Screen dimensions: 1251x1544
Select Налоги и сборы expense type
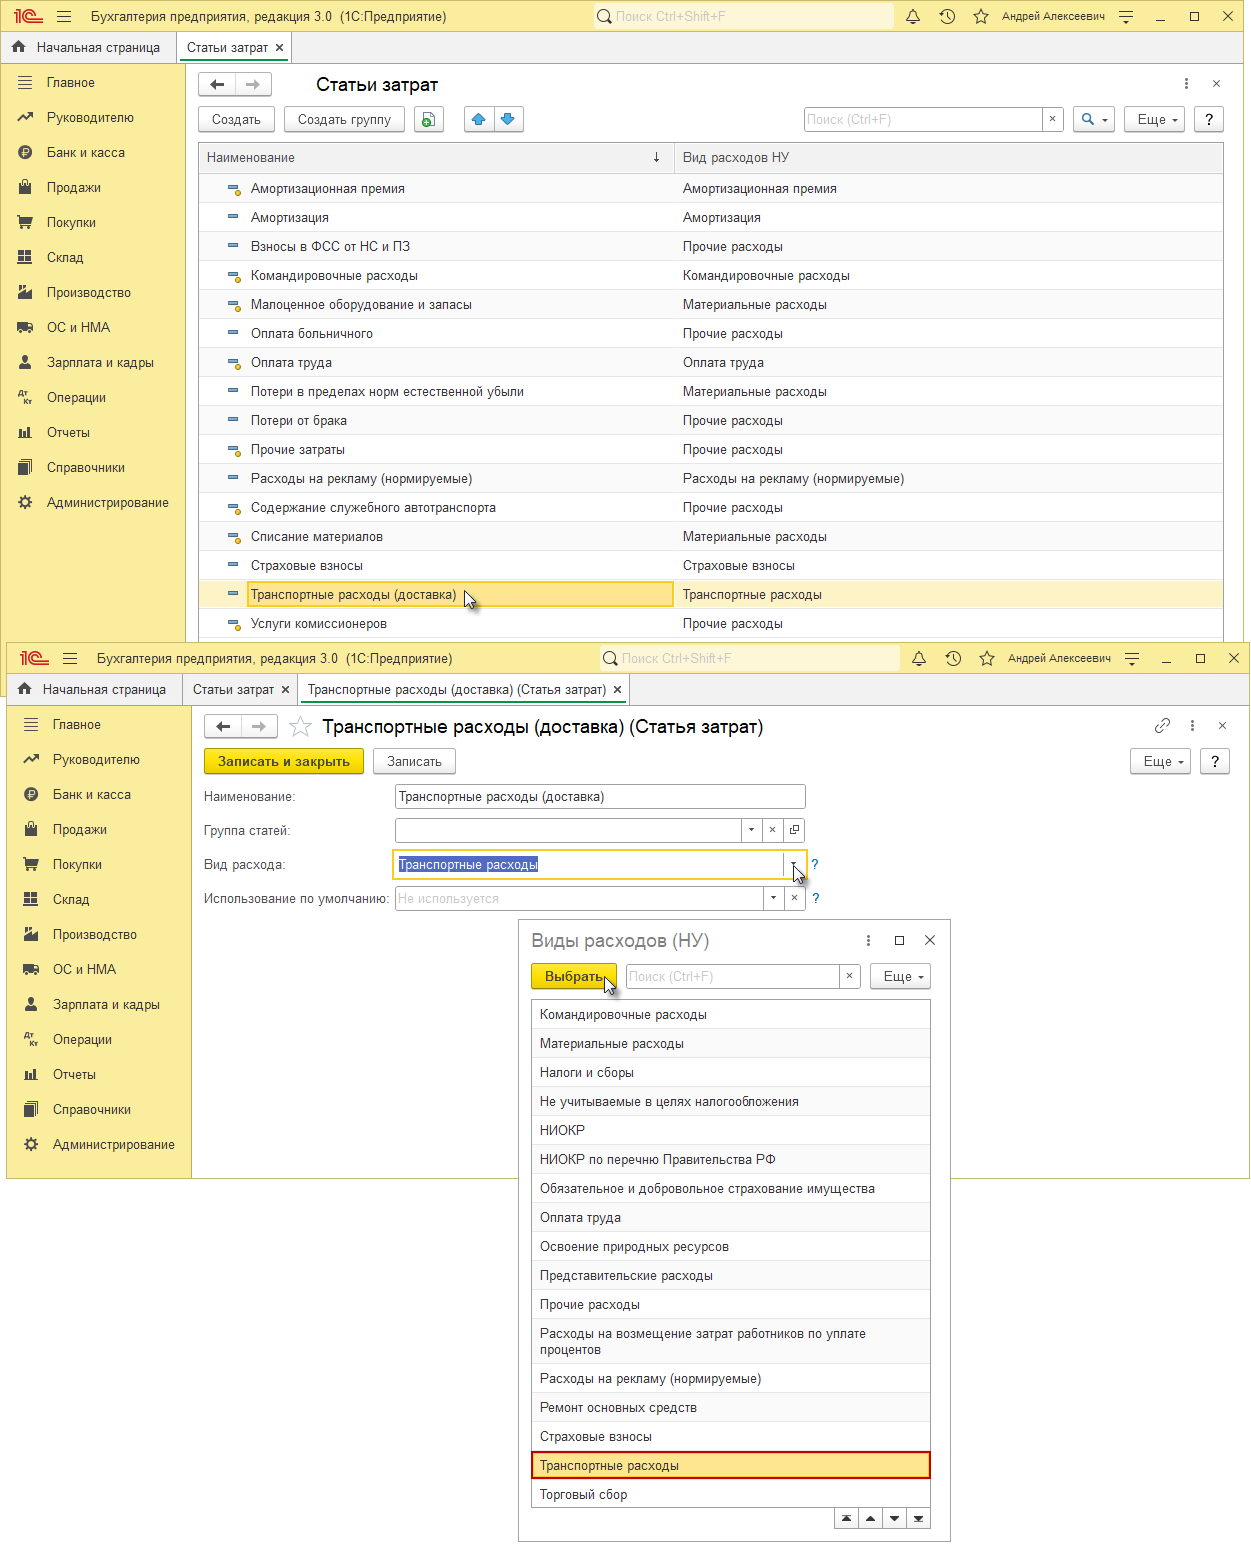pos(731,1072)
